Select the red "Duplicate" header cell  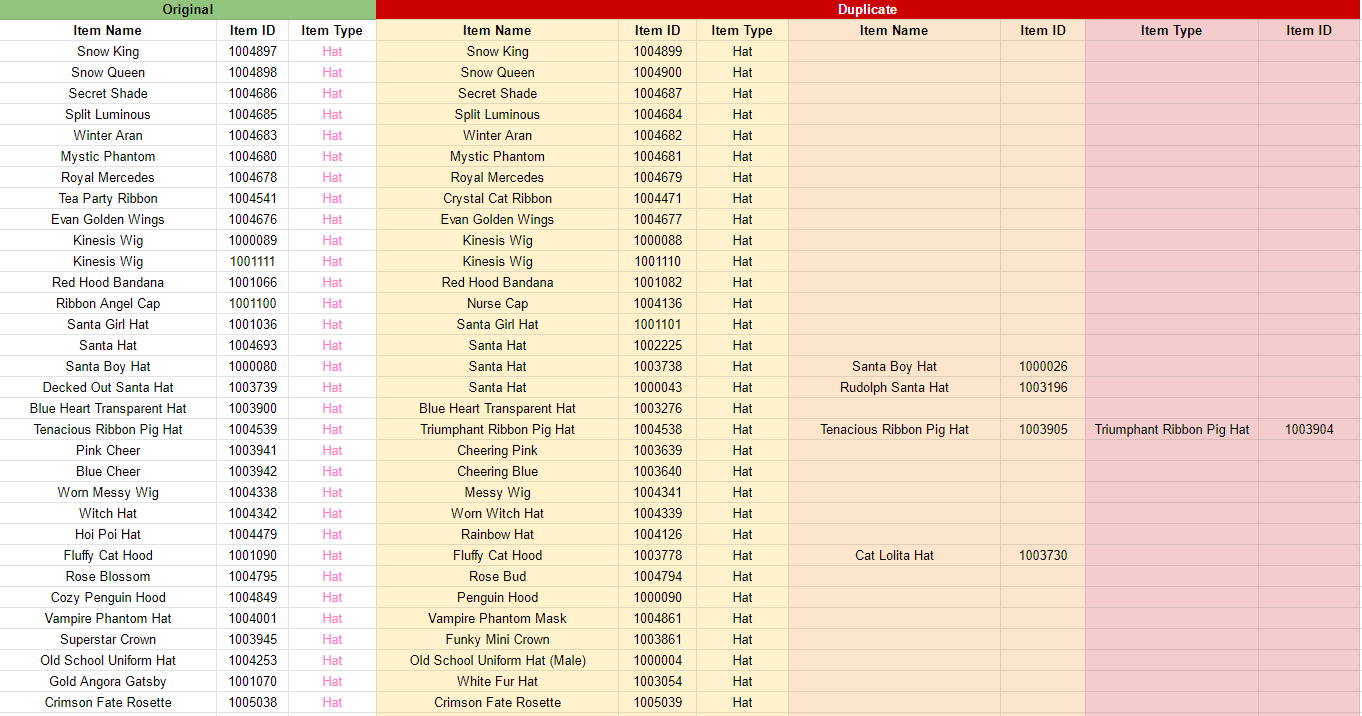867,9
